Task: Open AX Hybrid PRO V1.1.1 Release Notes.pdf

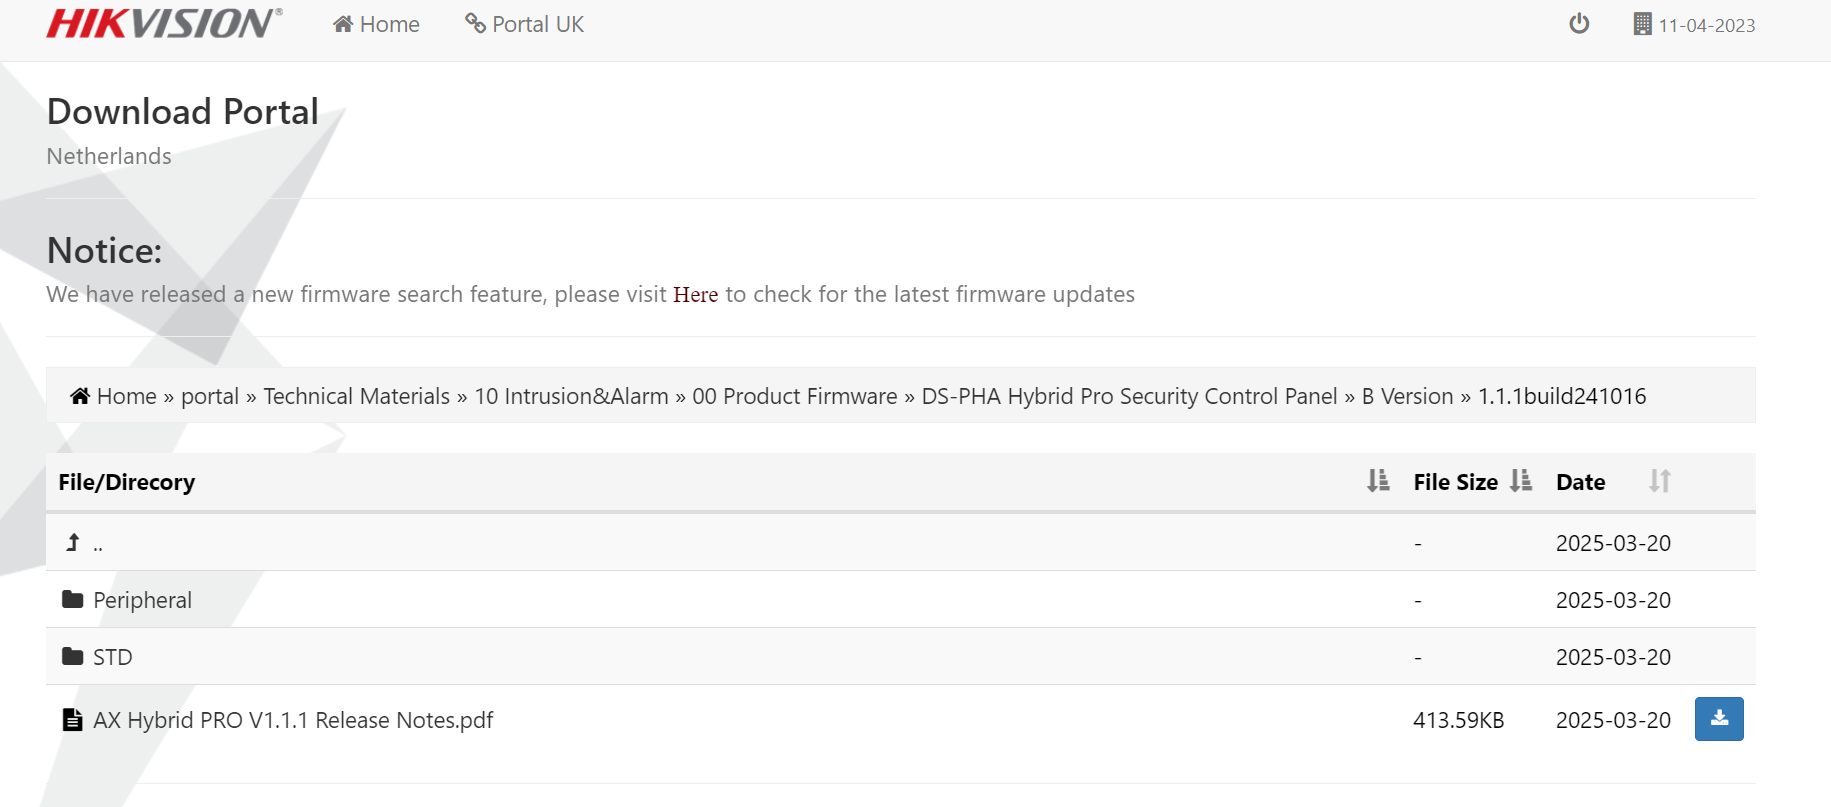Action: pos(293,720)
